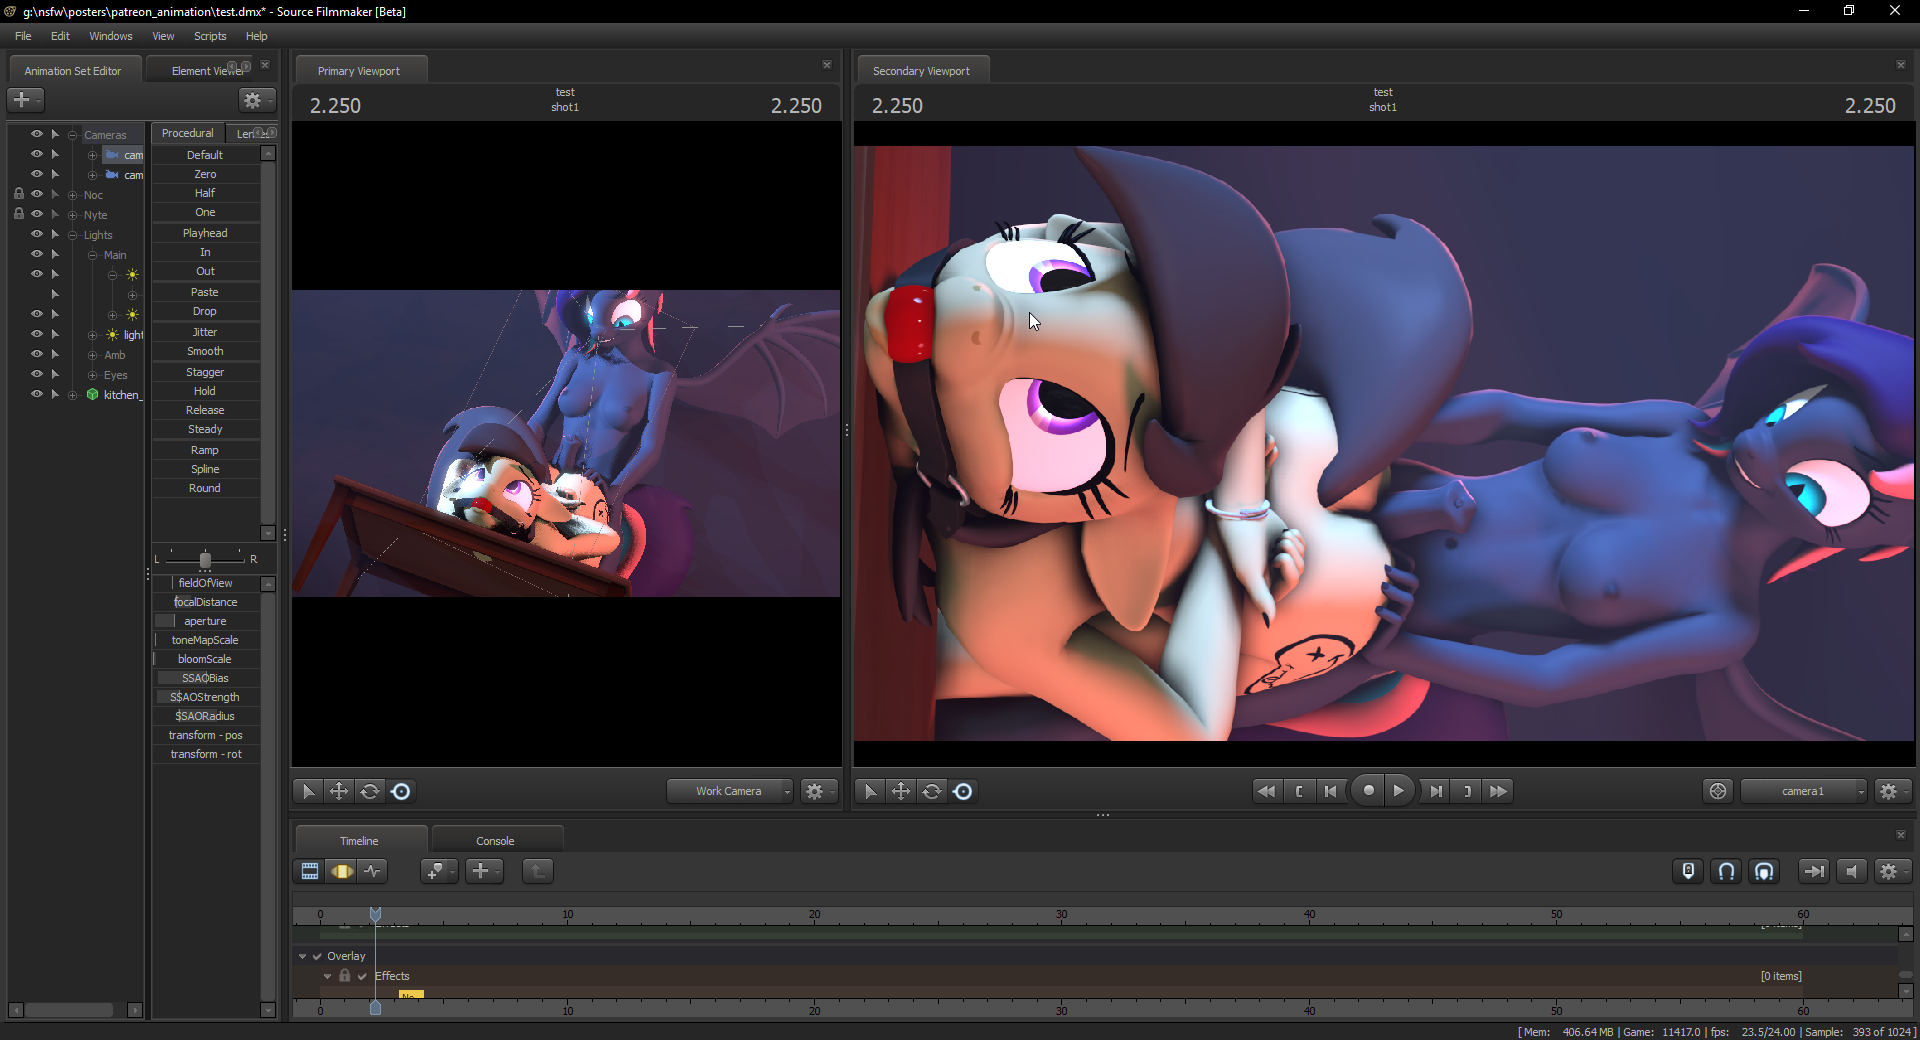
Task: Click the timeline add plus button
Action: pos(484,871)
